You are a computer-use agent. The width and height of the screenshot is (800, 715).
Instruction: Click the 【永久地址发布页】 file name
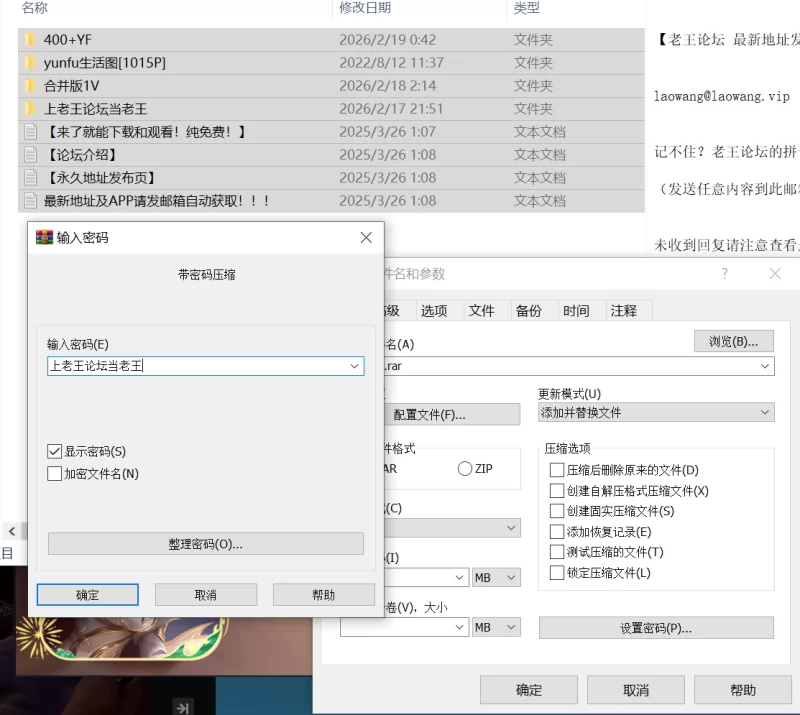point(101,178)
